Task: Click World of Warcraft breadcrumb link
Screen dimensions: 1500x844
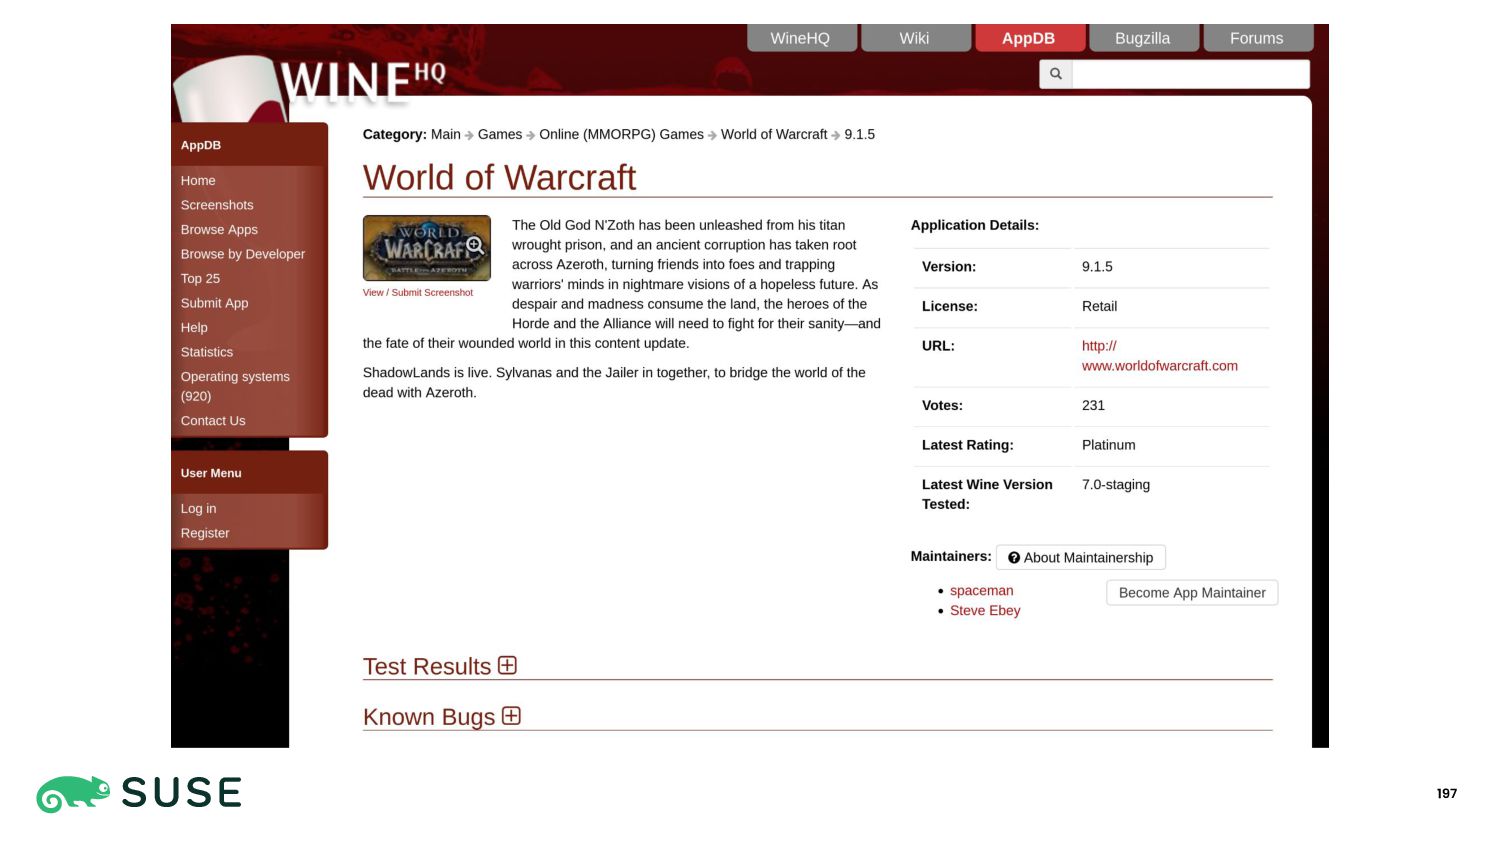Action: (774, 134)
